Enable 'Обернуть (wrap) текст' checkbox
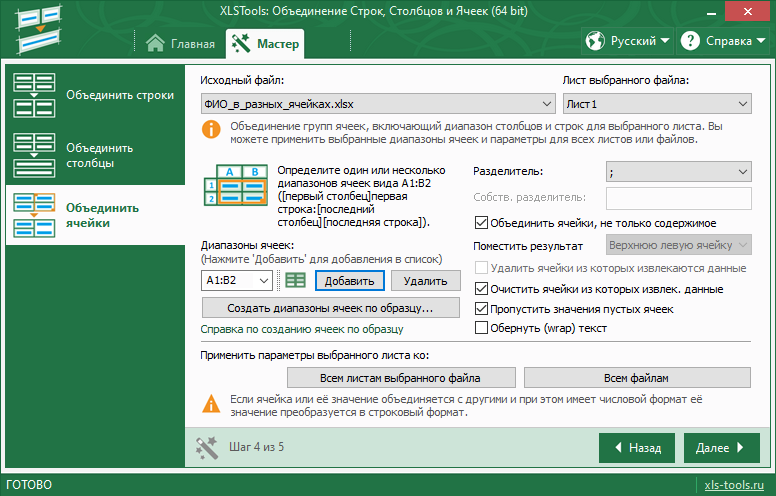 click(x=482, y=328)
